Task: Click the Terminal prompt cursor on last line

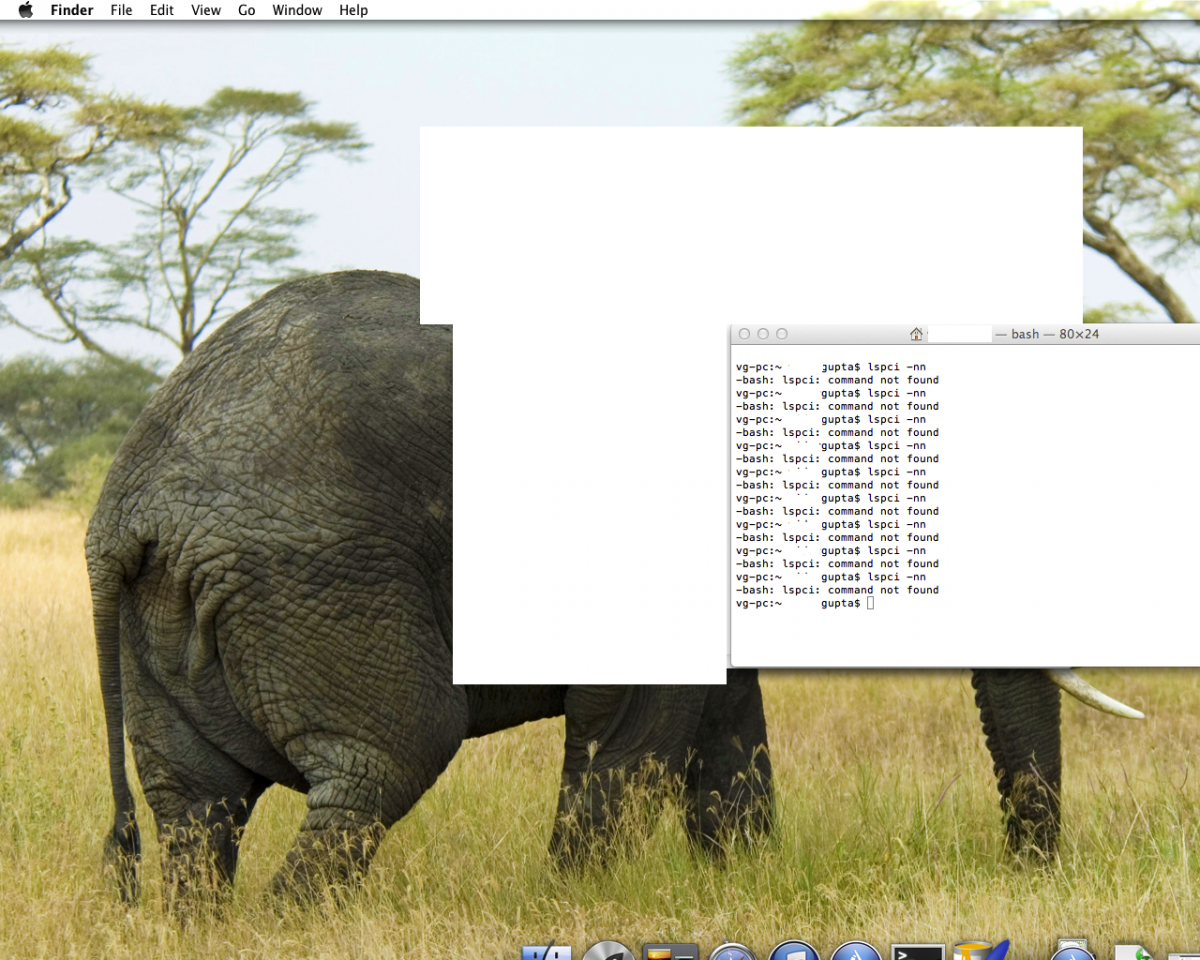Action: click(870, 603)
